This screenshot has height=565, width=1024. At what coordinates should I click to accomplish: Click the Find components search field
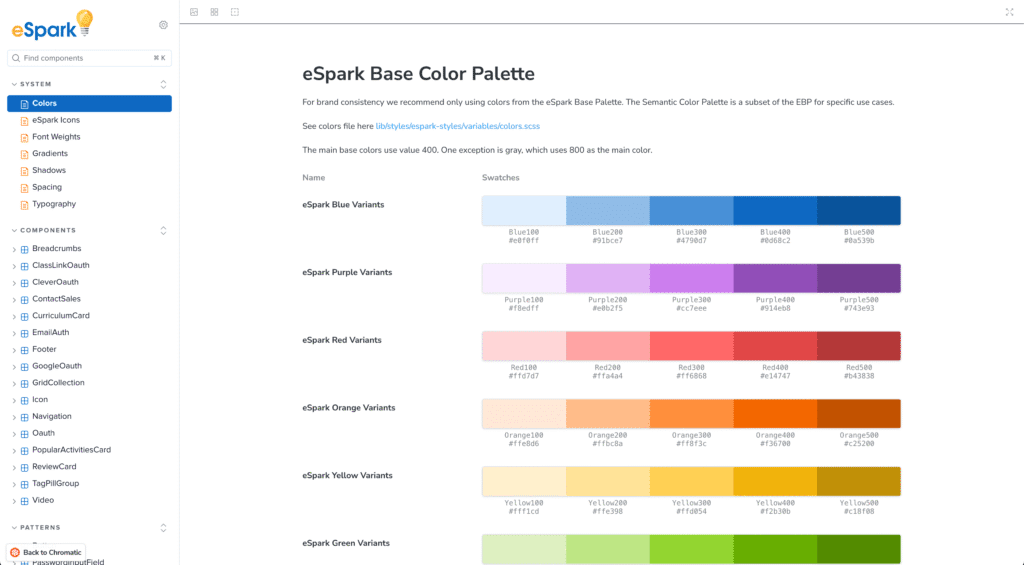(89, 58)
